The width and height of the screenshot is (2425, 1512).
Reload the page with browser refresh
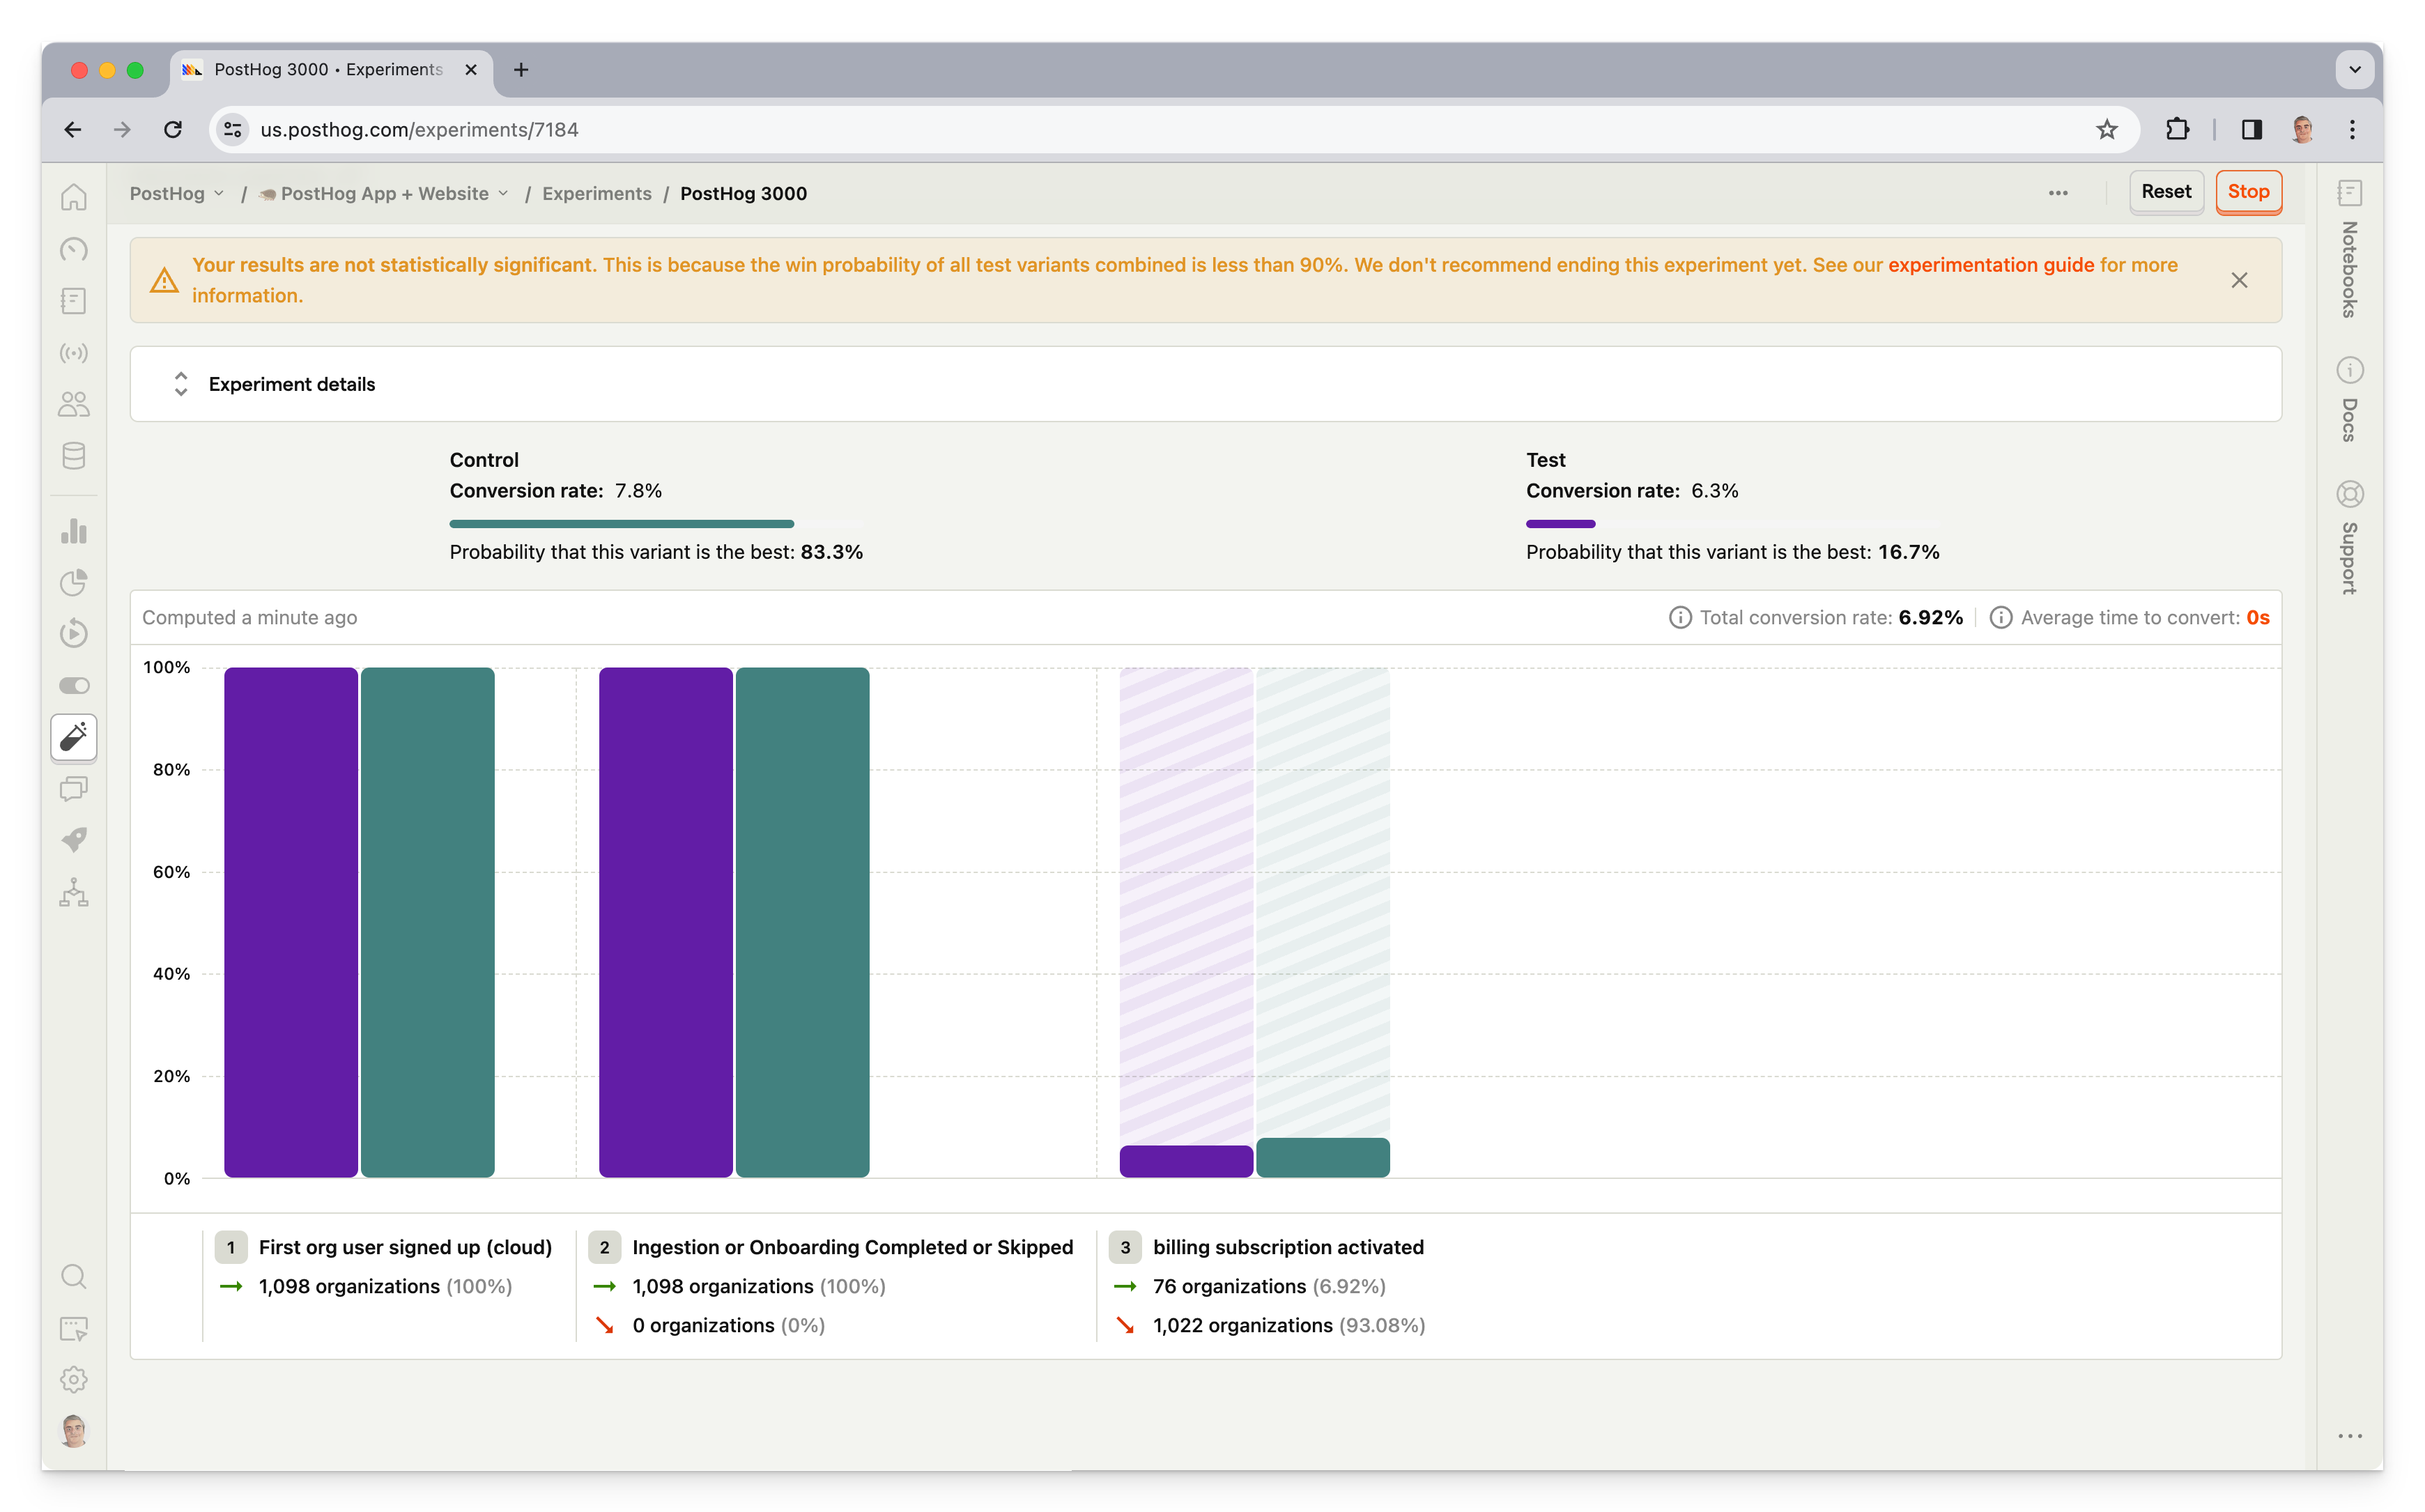tap(173, 130)
